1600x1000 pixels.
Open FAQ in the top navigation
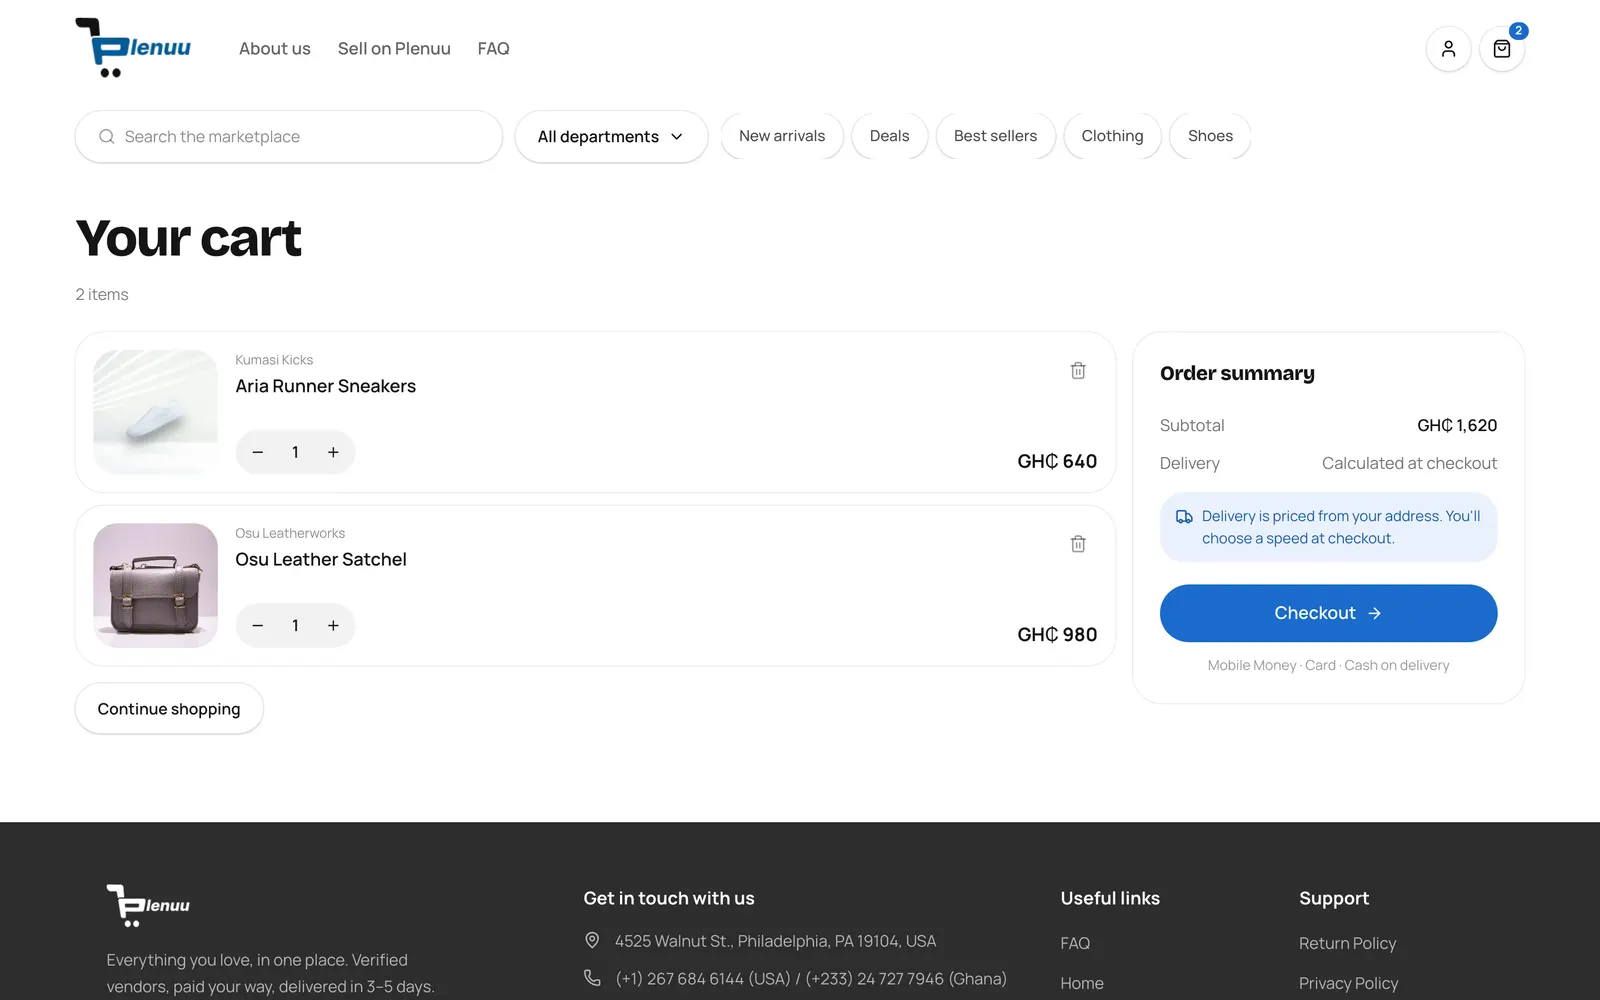pos(493,49)
